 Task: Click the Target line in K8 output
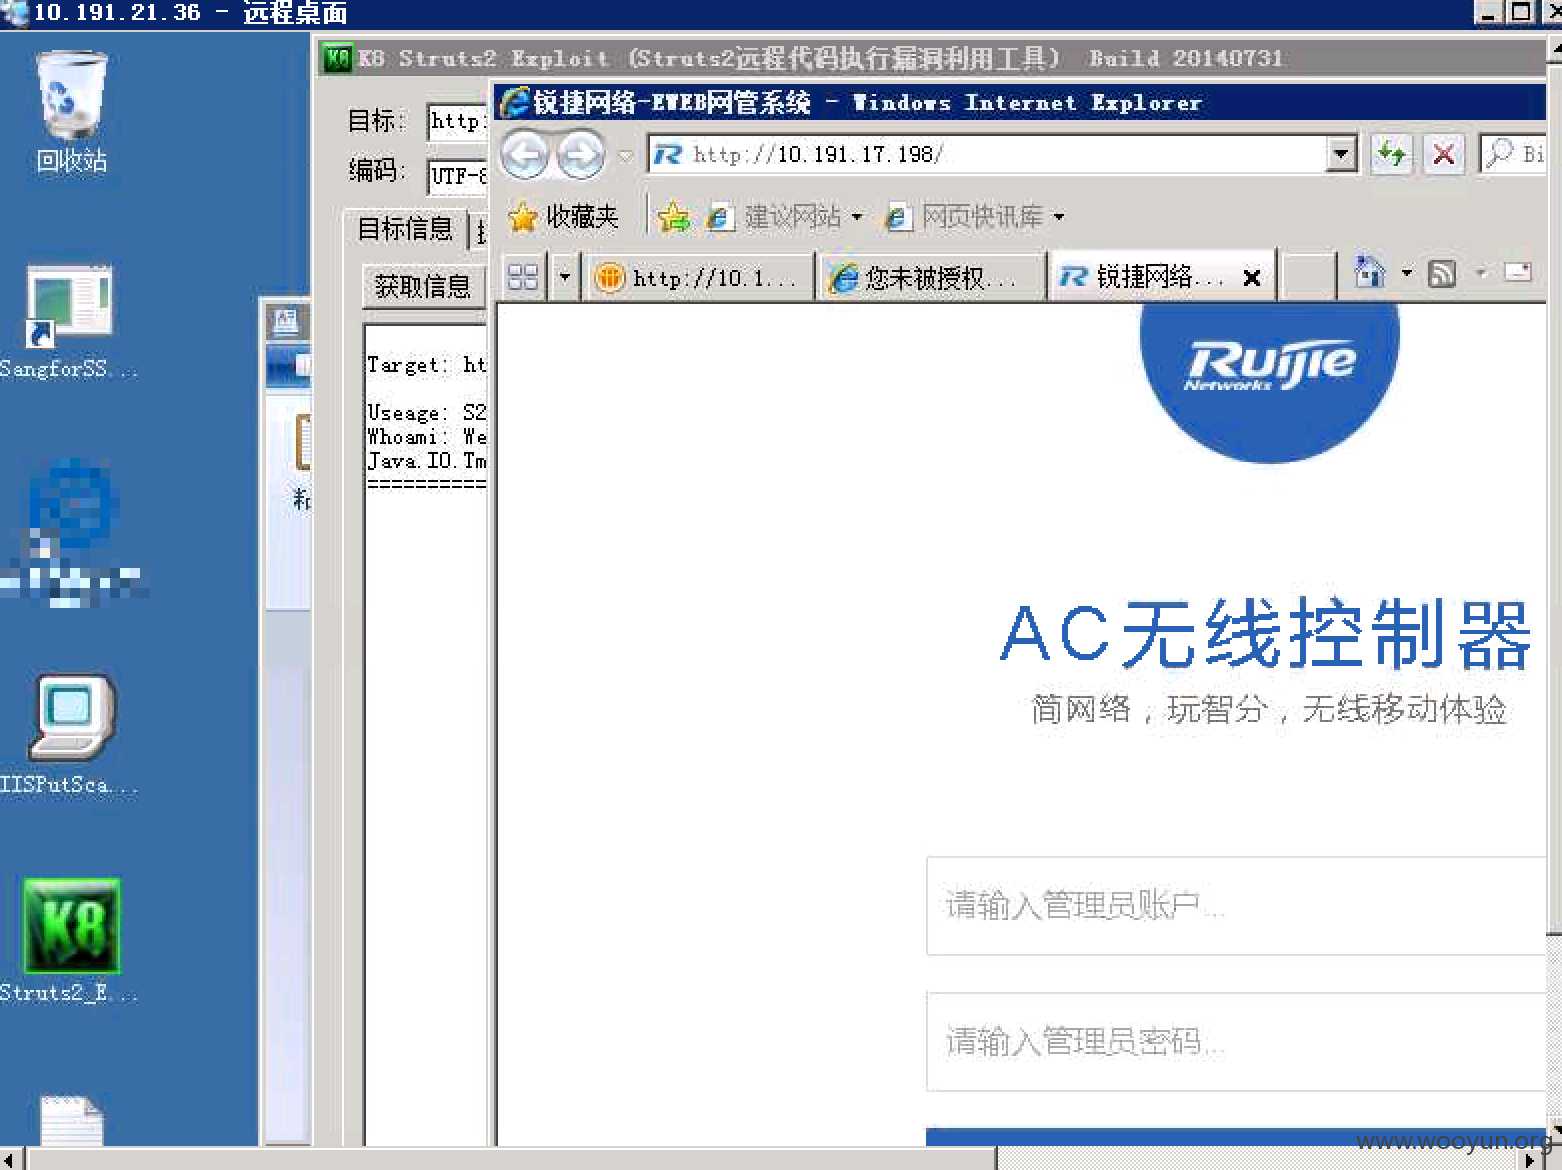click(x=426, y=364)
